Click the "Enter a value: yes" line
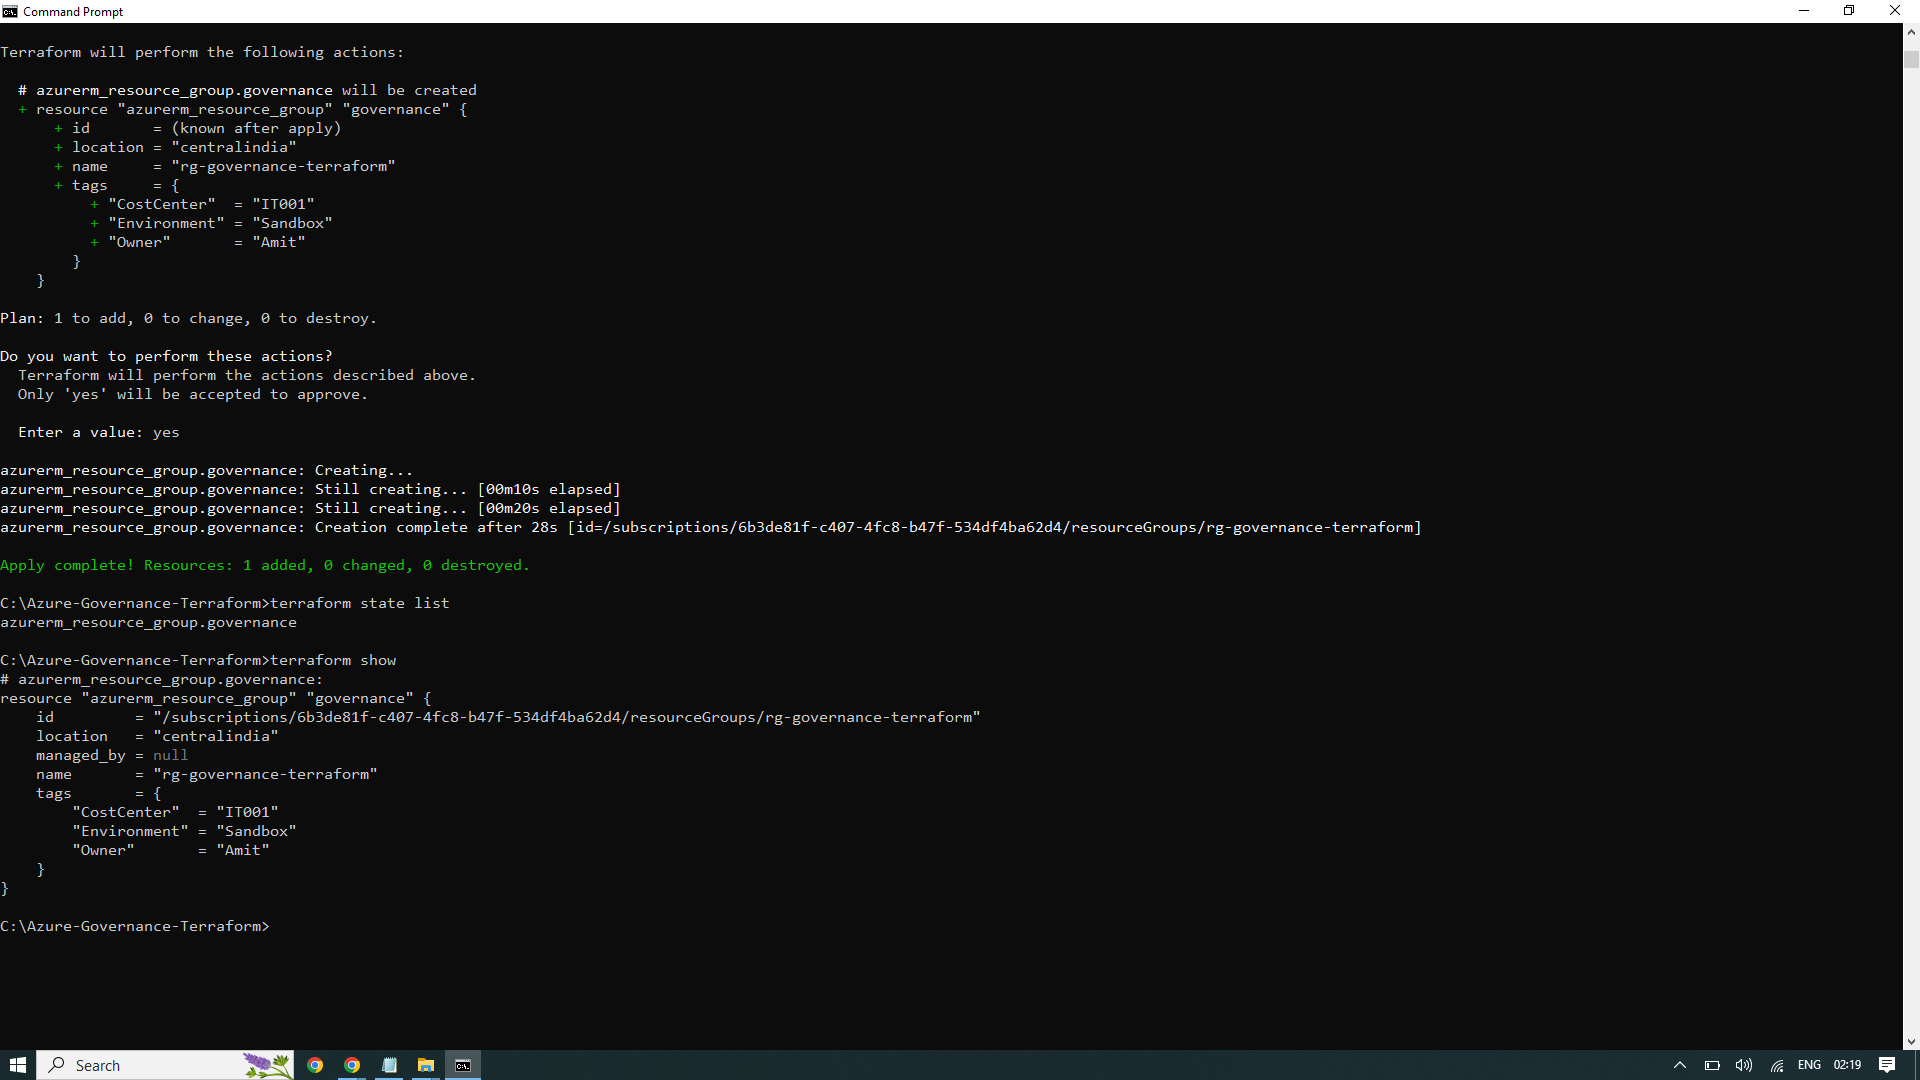1920x1080 pixels. [98, 432]
